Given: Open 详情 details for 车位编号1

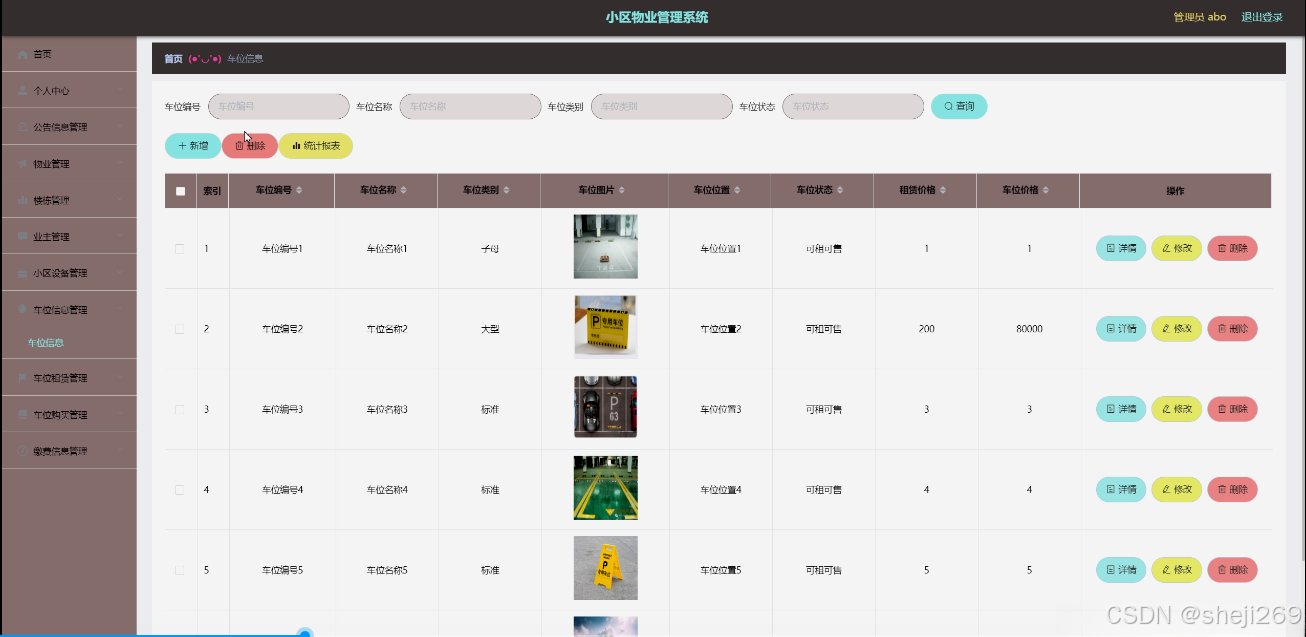Looking at the screenshot, I should pyautogui.click(x=1119, y=248).
